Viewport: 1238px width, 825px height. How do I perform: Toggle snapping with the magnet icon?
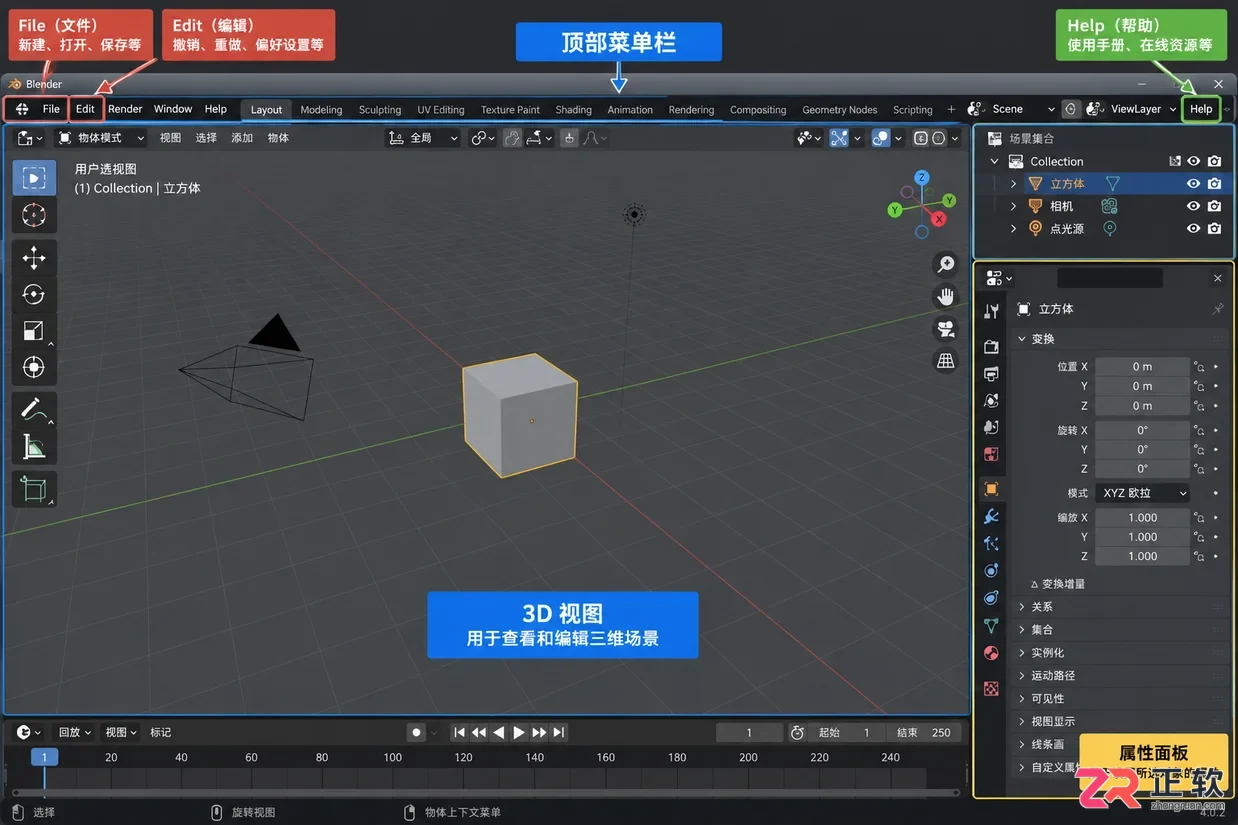511,138
